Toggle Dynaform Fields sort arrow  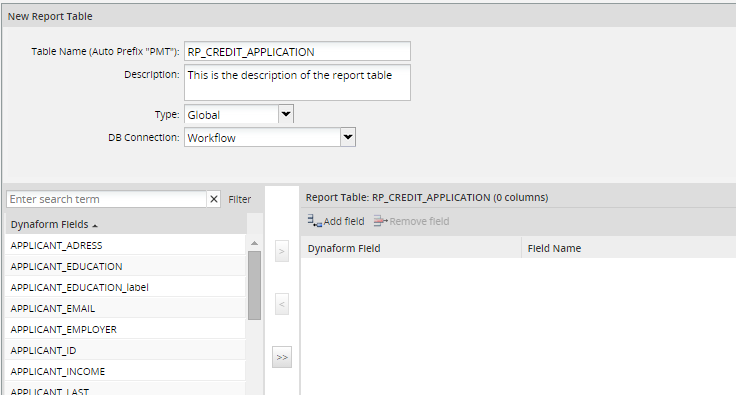(95, 226)
